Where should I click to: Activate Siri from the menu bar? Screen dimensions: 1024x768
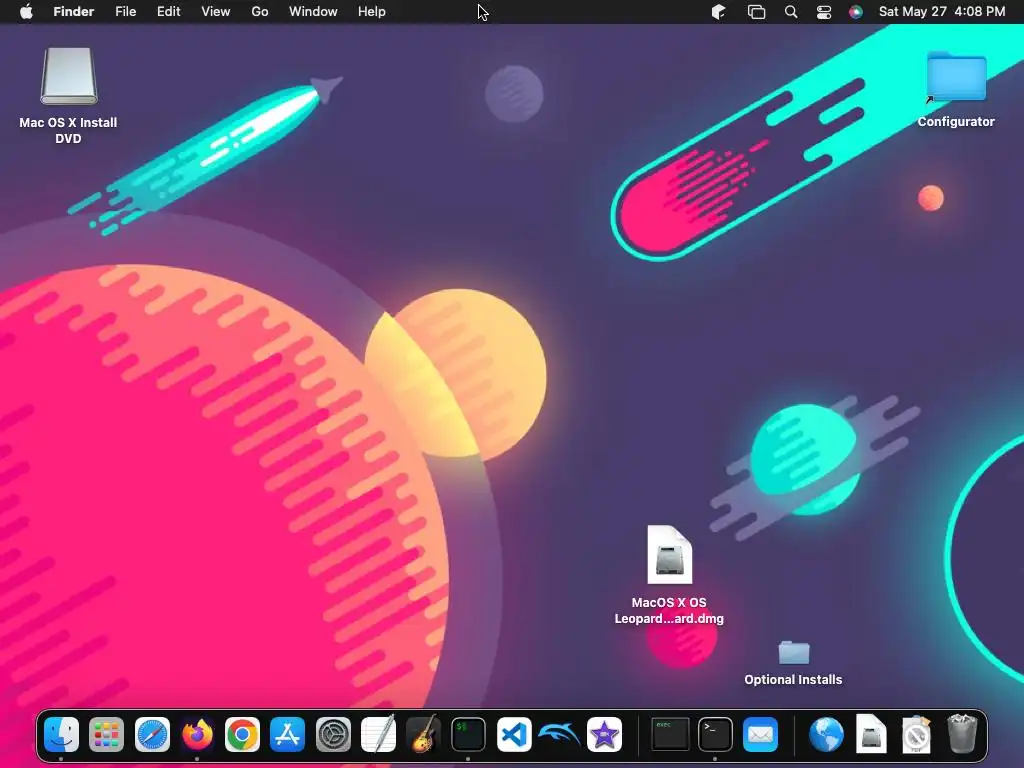tap(856, 12)
